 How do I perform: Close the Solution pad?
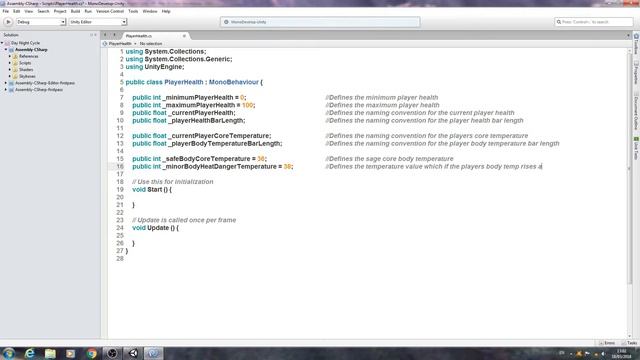[96, 35]
